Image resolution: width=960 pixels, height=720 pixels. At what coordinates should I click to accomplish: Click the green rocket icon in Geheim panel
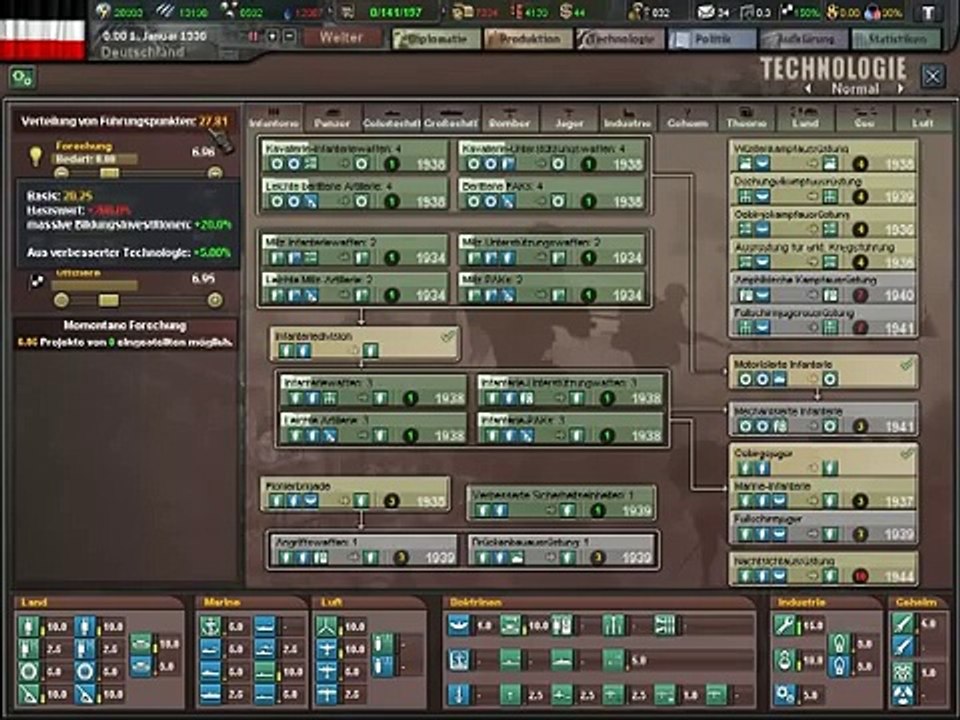(903, 624)
